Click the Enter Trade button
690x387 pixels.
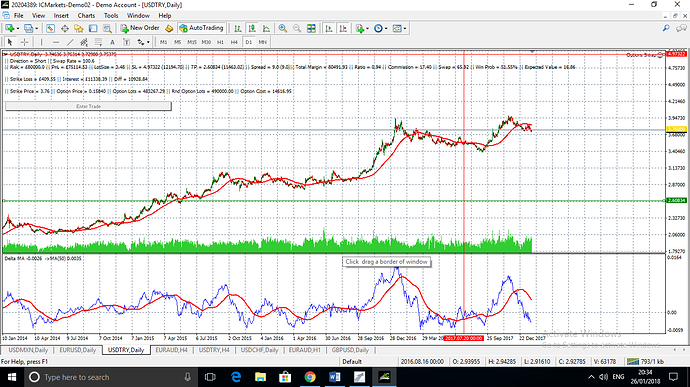click(88, 106)
